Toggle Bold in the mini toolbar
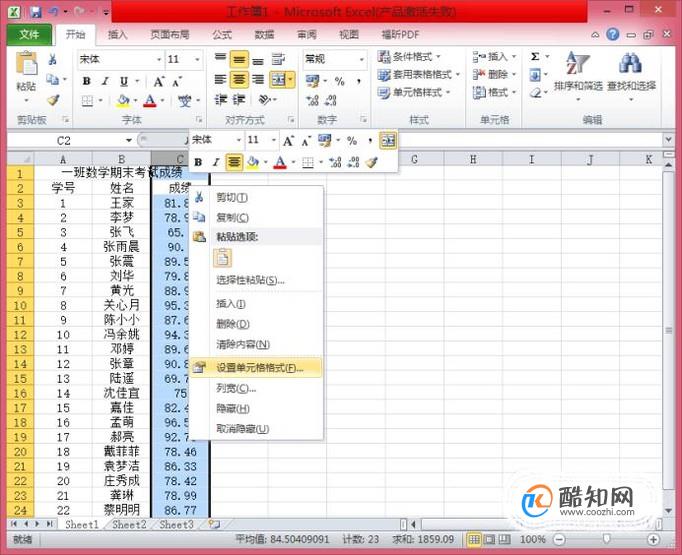The height and width of the screenshot is (555, 682). [198, 162]
